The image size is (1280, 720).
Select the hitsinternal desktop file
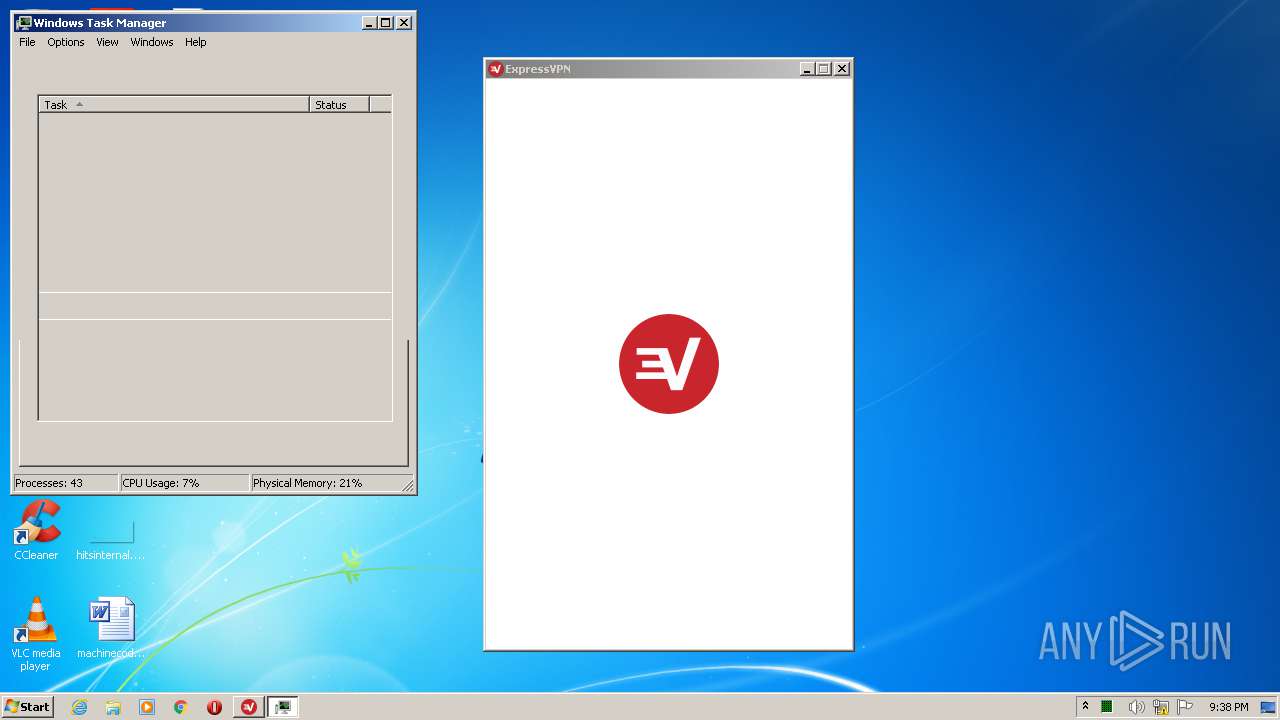coord(111,540)
